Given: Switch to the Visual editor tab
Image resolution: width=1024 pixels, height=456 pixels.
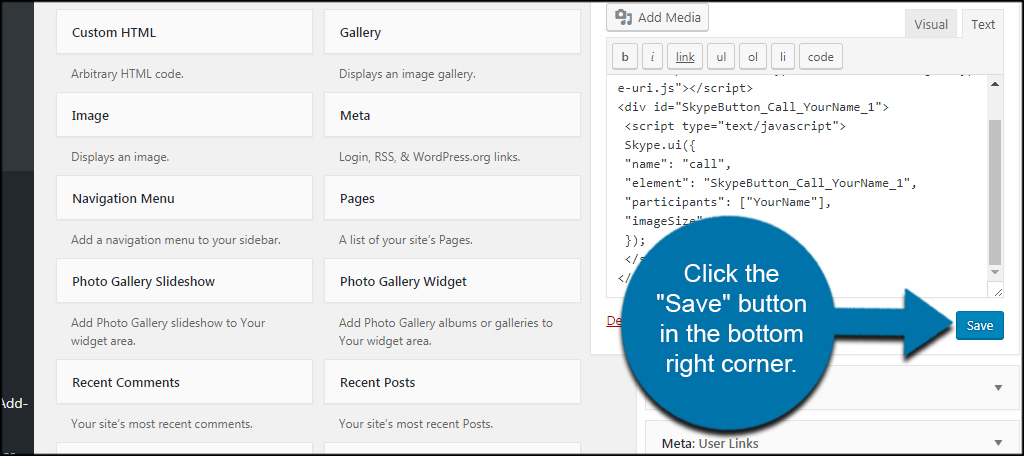Looking at the screenshot, I should coord(931,25).
